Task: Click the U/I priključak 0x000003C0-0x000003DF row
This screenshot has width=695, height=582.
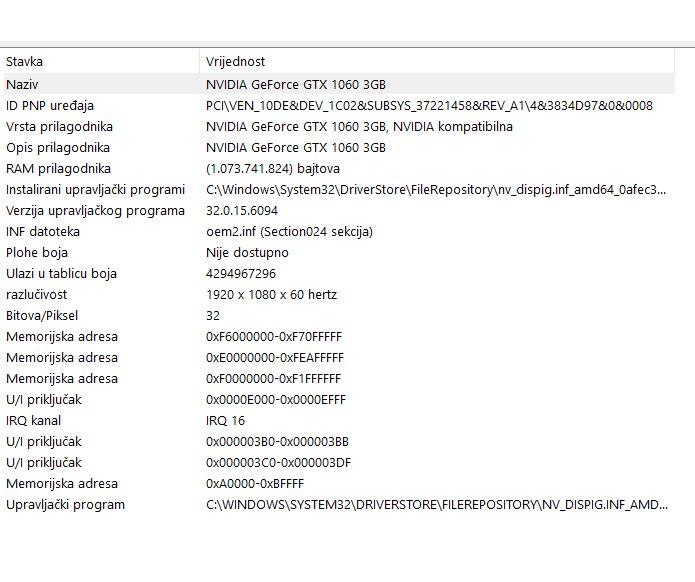Action: pos(277,462)
